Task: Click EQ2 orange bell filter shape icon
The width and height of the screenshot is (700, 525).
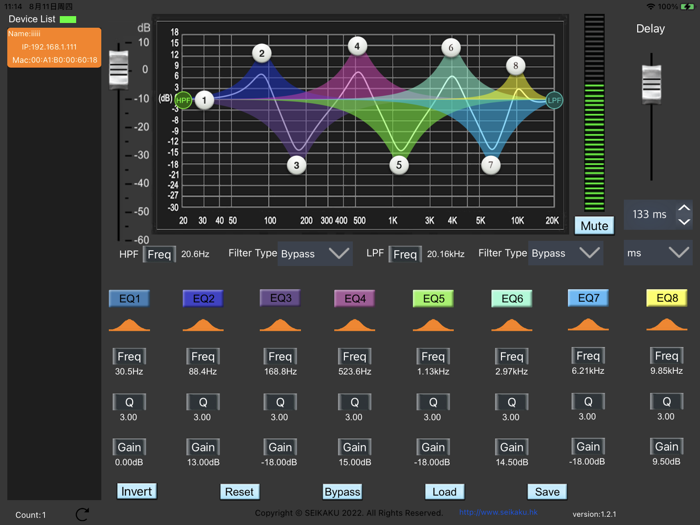Action: tap(203, 325)
